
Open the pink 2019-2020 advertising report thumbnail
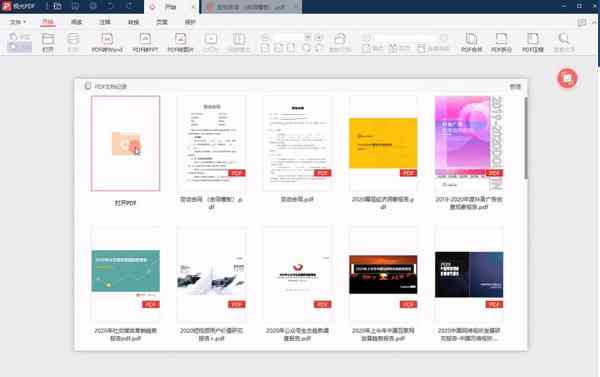coord(469,143)
